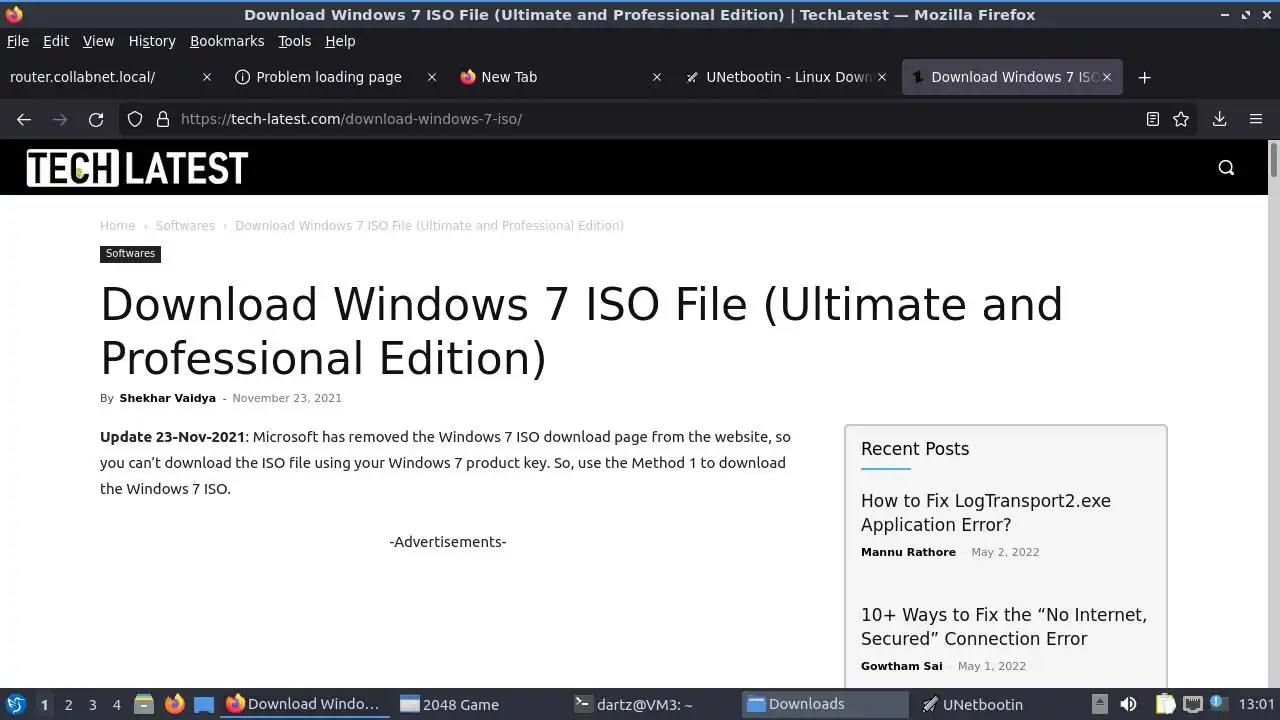Switch to UNetbootin - Linux tab
Image resolution: width=1280 pixels, height=720 pixels.
[784, 77]
